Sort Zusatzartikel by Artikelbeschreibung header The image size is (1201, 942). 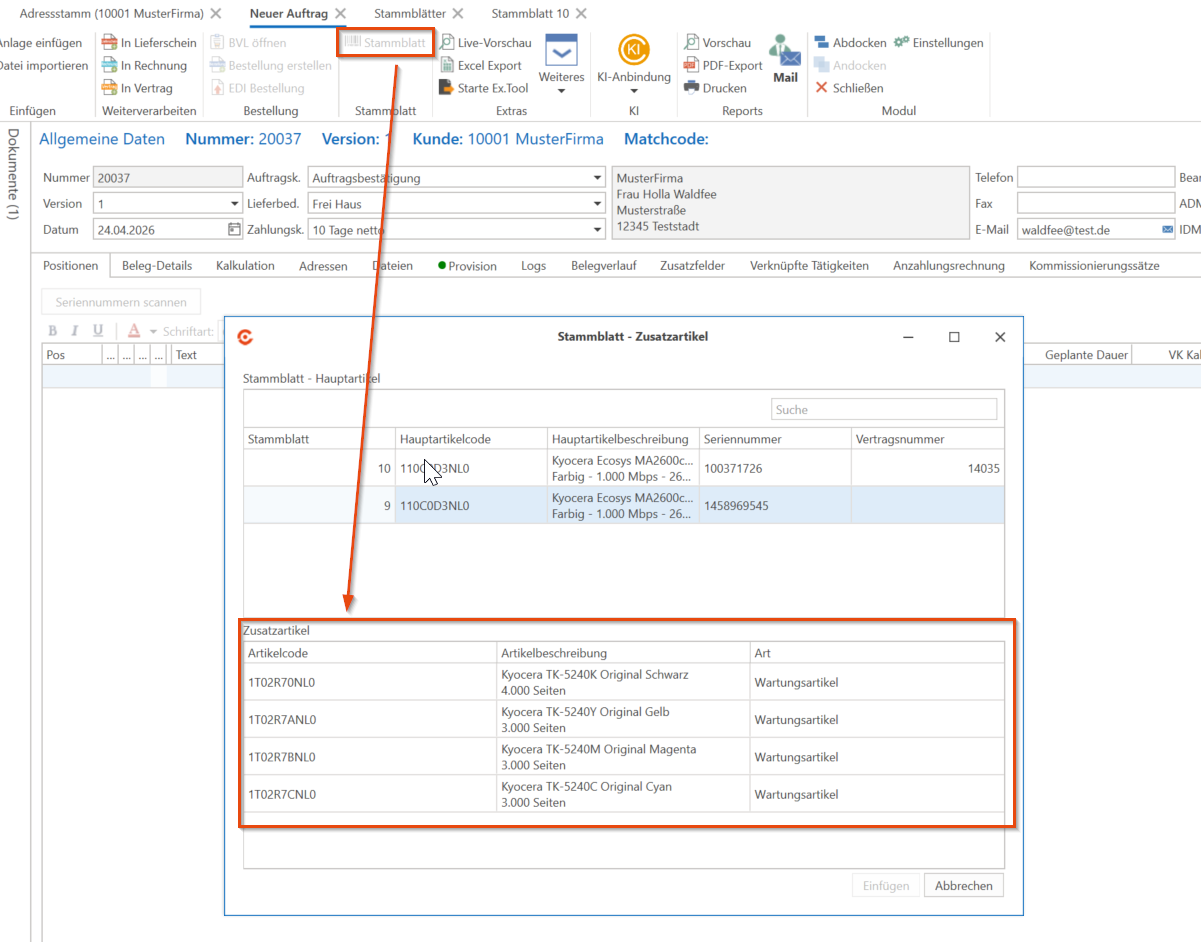[624, 653]
